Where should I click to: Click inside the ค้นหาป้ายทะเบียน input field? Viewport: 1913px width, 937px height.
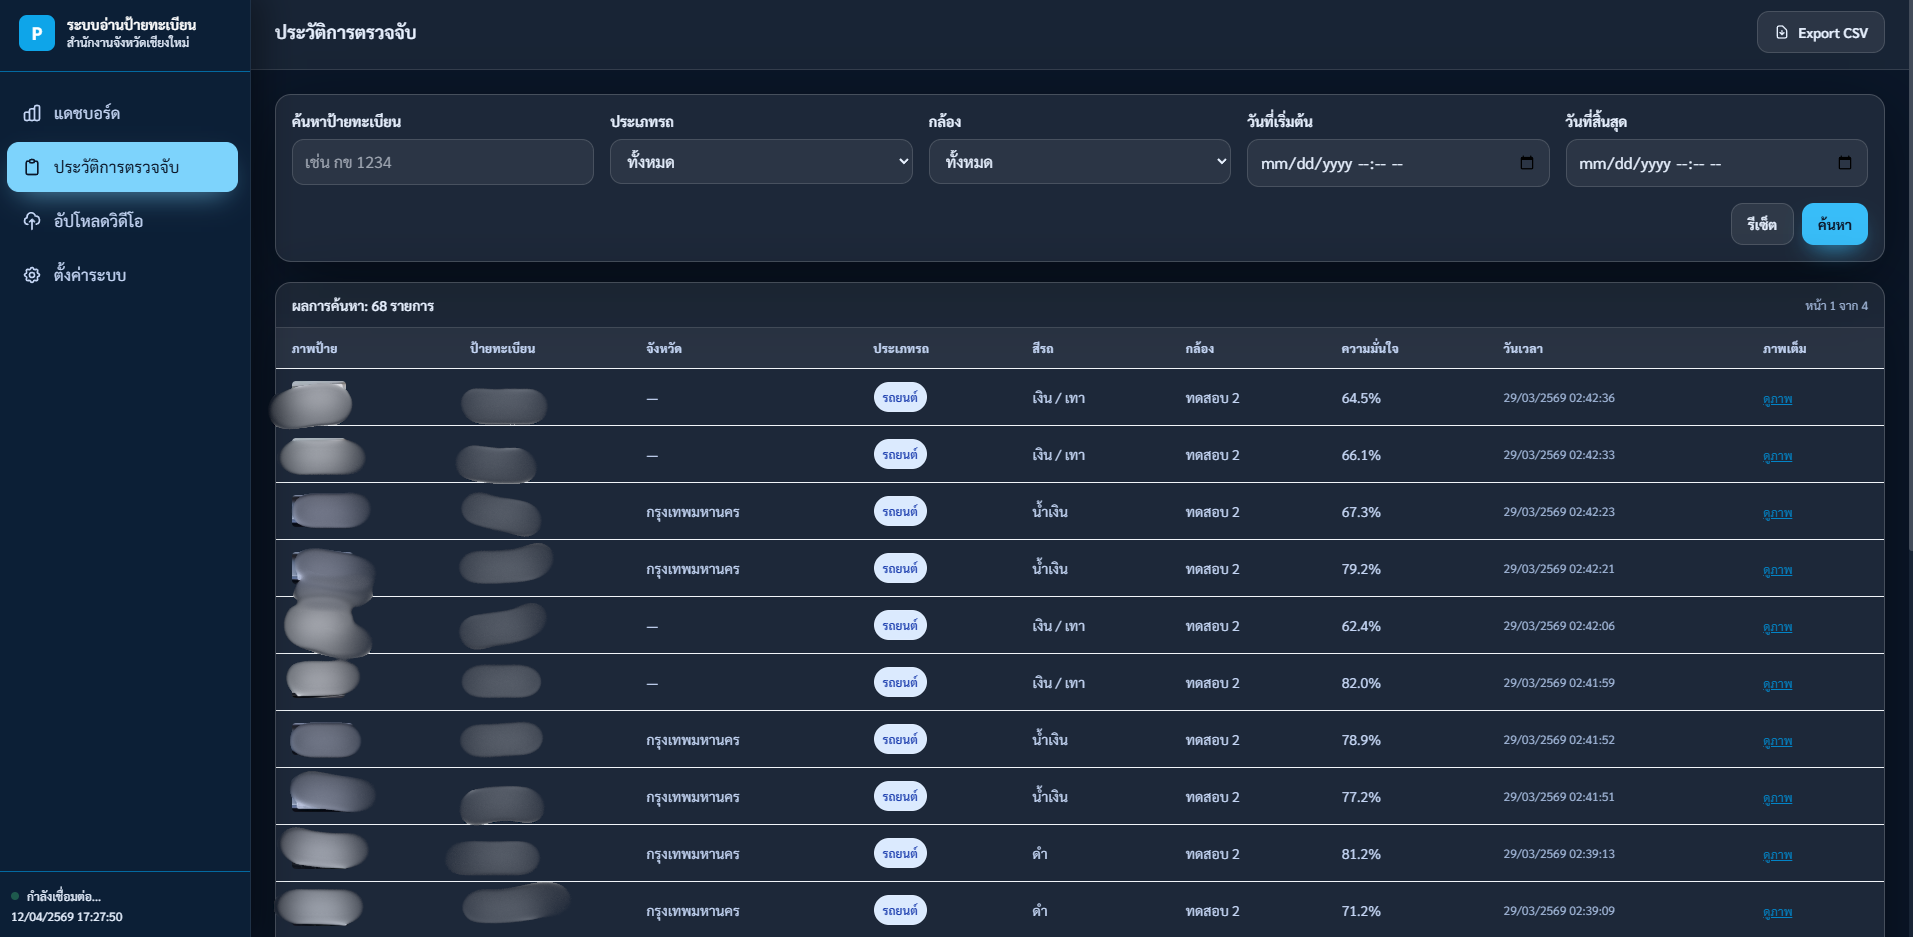coord(442,161)
